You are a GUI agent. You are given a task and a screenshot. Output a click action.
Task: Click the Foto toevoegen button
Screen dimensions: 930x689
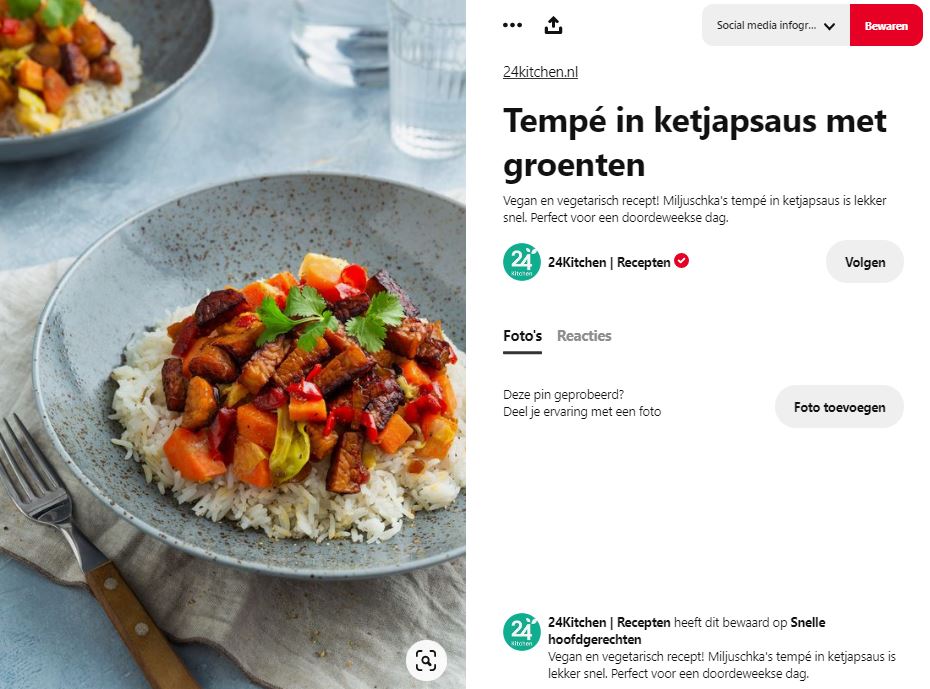[839, 407]
